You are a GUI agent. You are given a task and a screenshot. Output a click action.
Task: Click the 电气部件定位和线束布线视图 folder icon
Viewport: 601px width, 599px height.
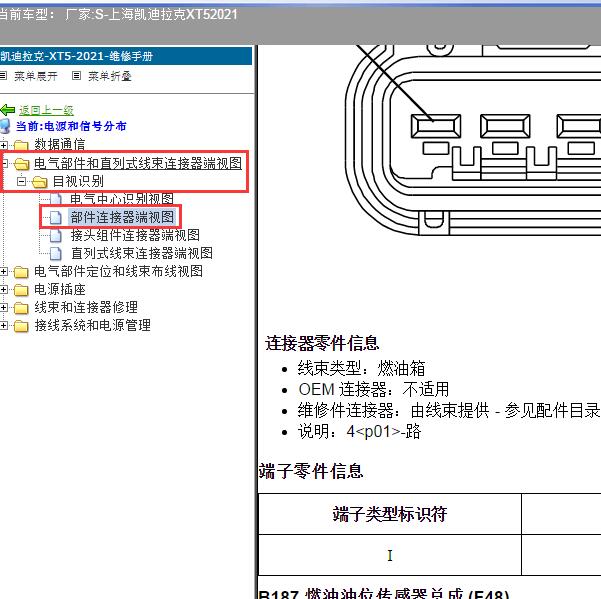tap(21, 272)
